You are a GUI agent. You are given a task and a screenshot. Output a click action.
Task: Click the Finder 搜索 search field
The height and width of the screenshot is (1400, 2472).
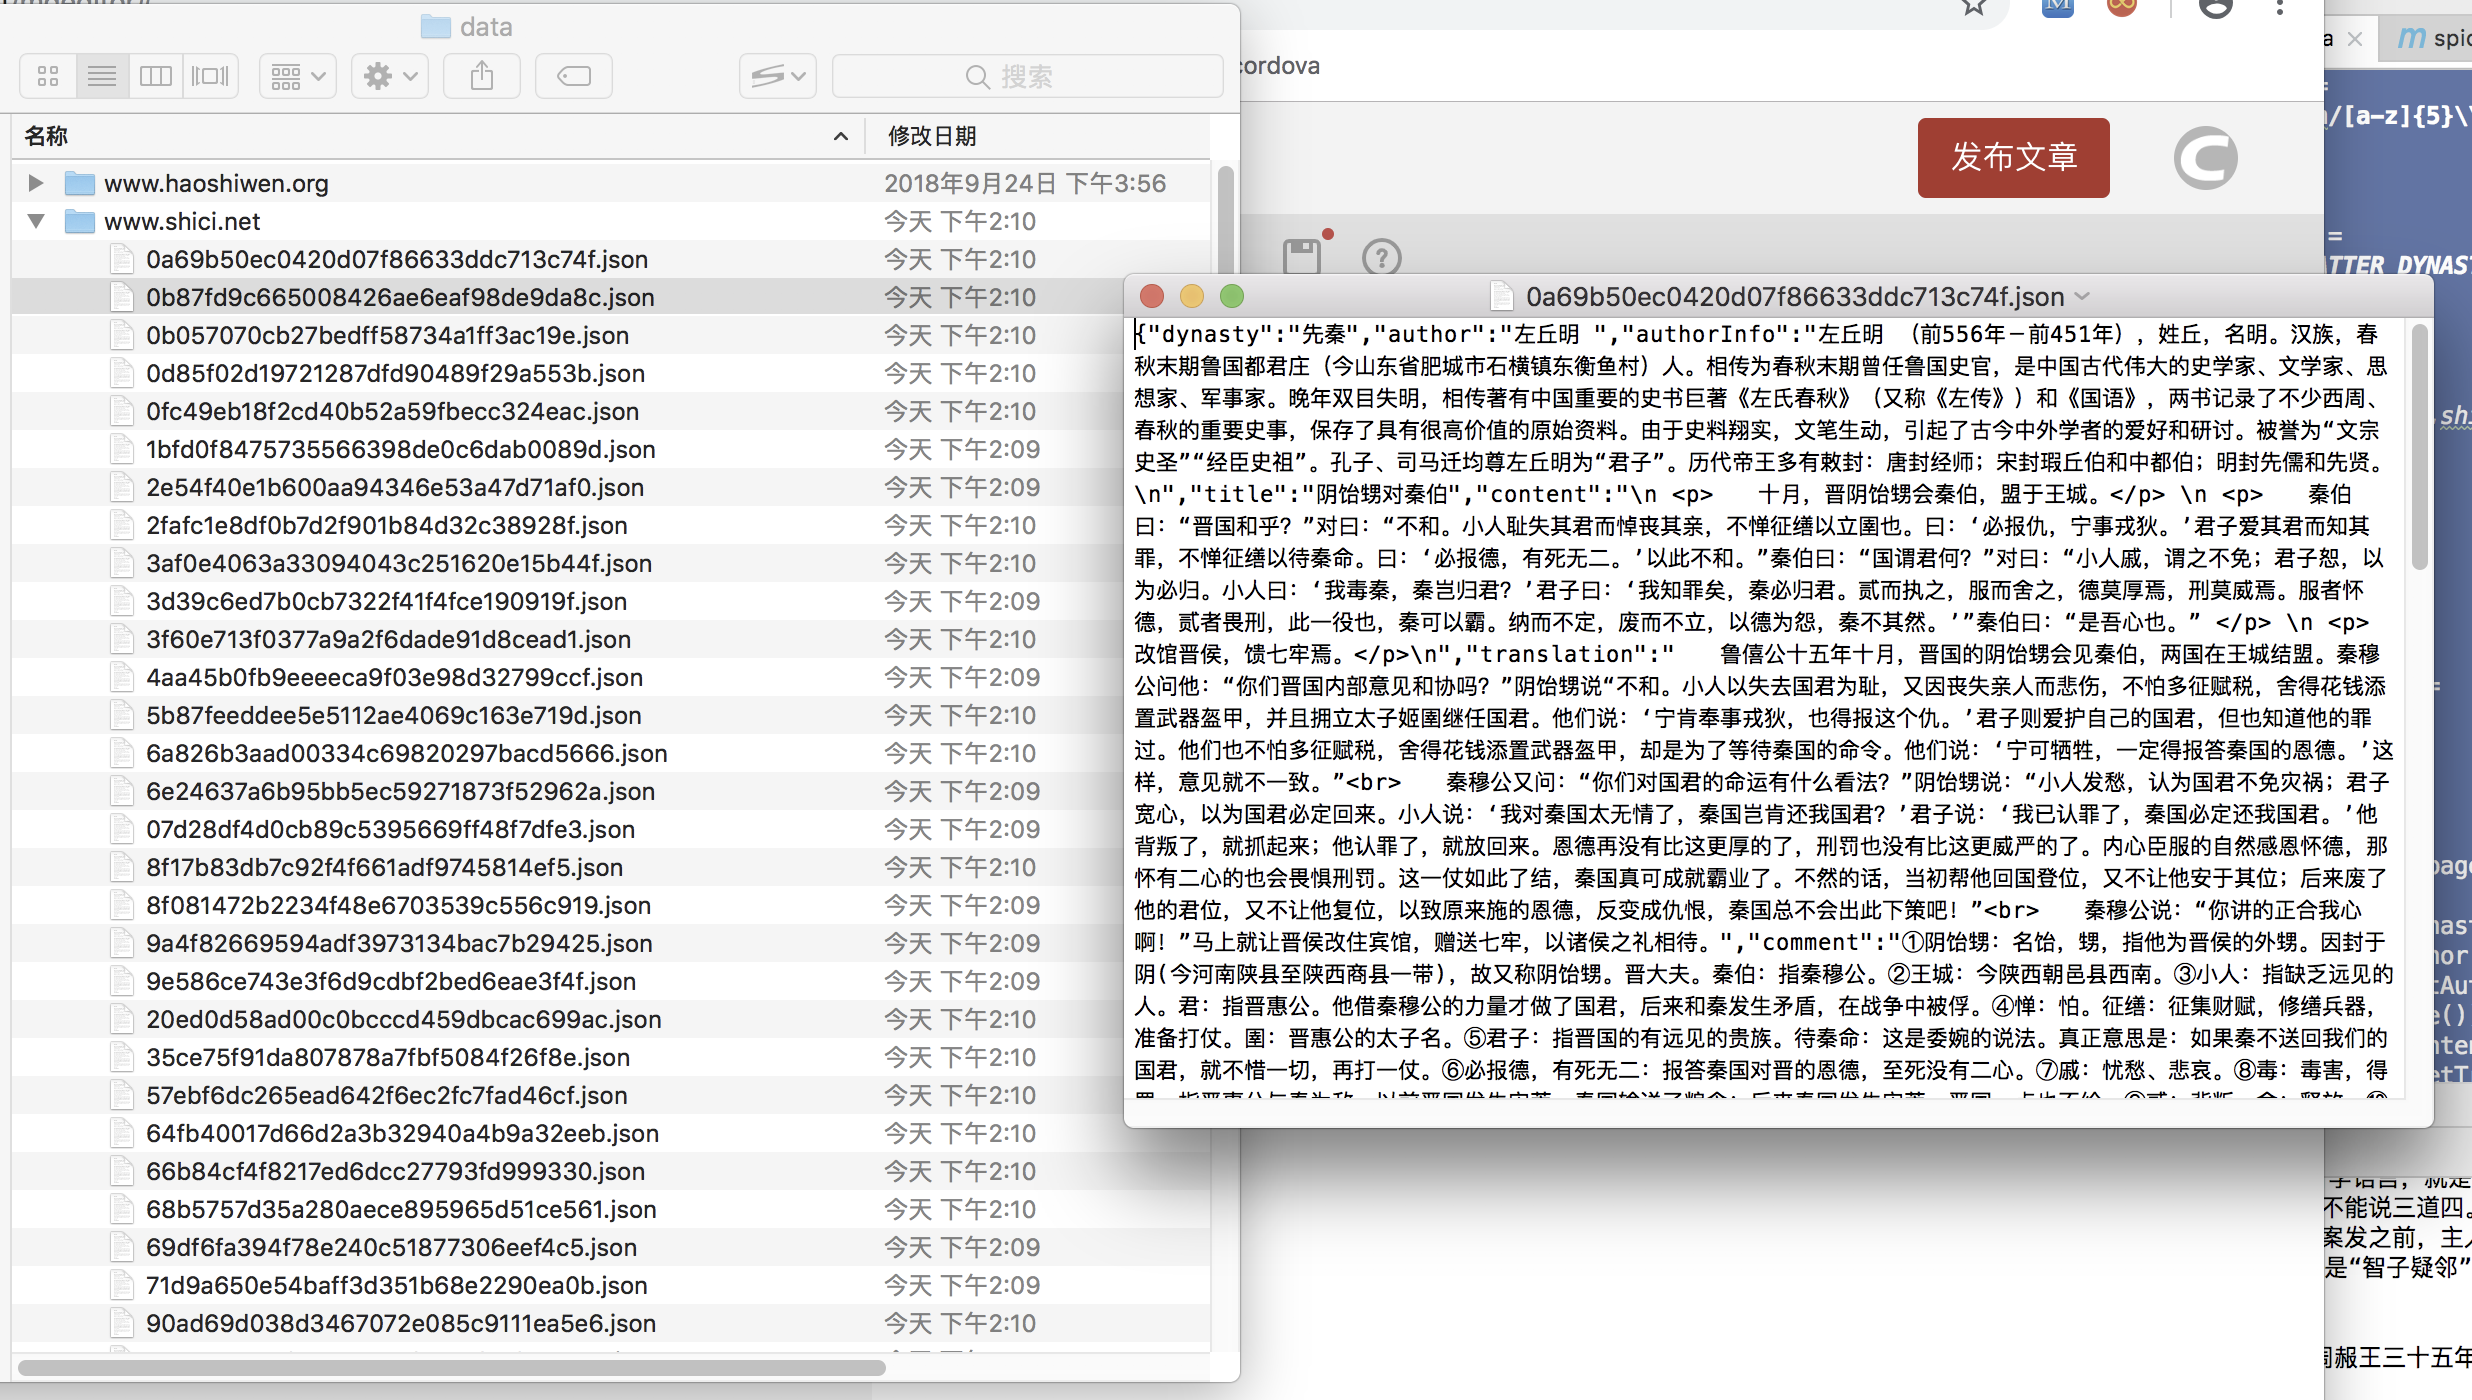tap(1028, 76)
